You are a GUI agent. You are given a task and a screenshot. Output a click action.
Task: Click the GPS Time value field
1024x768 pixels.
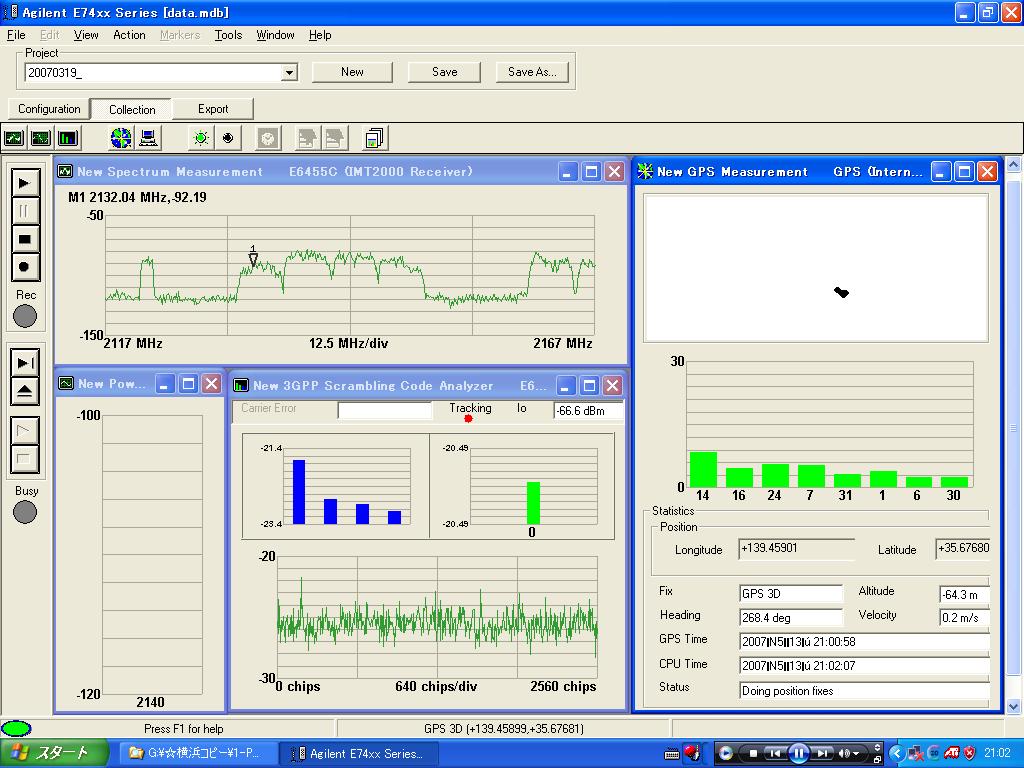click(x=864, y=642)
